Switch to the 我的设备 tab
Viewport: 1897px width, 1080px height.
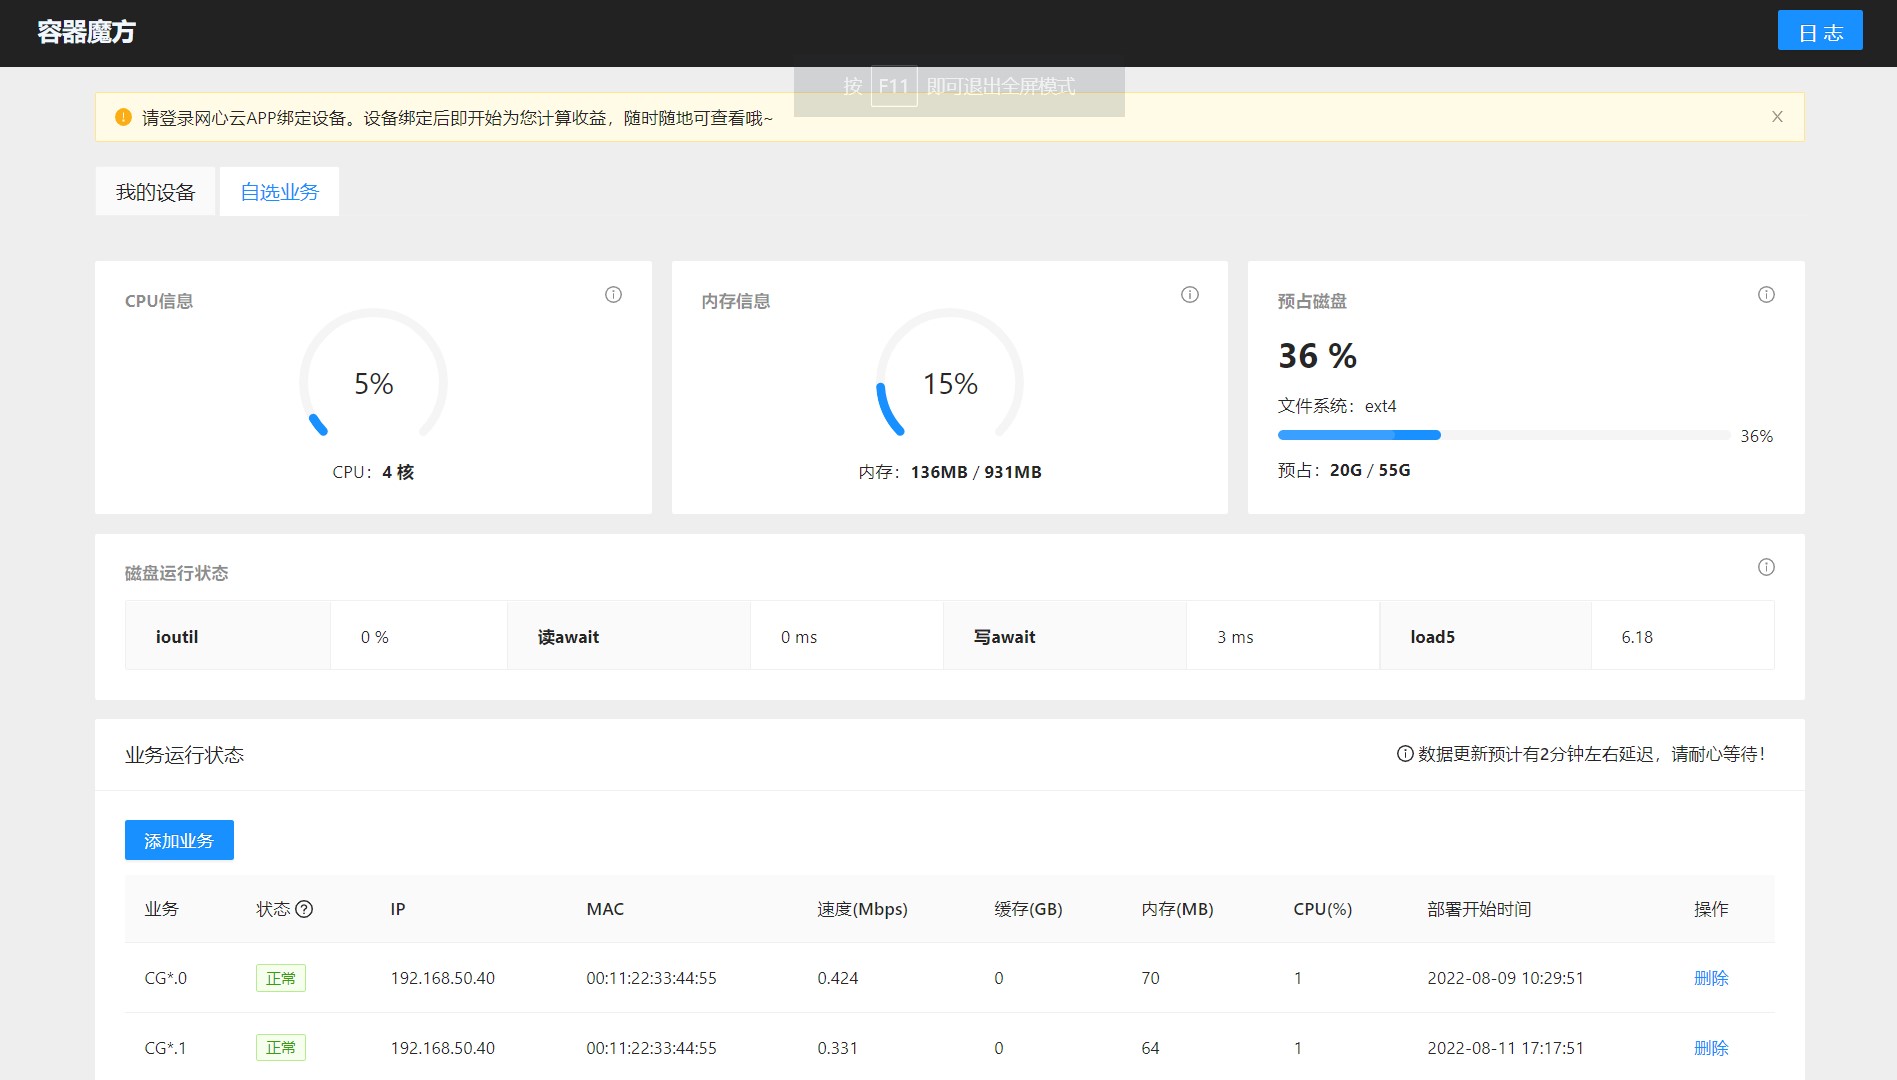(155, 191)
